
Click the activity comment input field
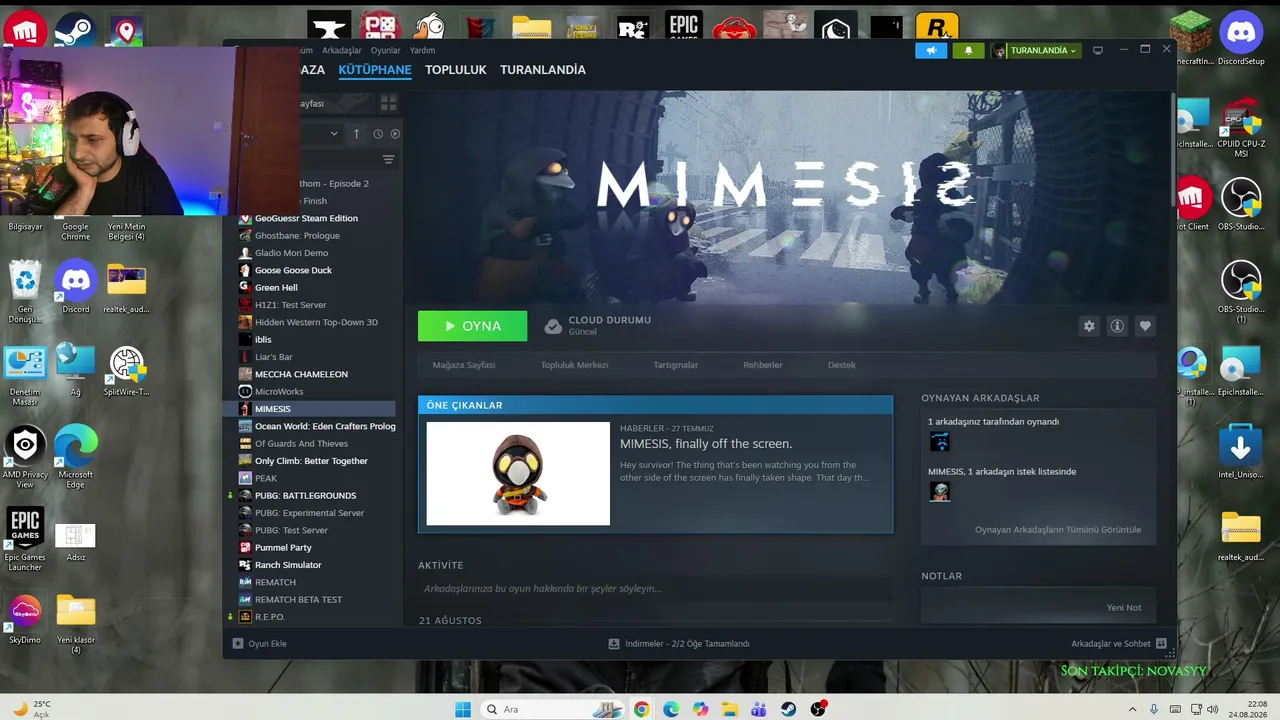[x=655, y=589]
